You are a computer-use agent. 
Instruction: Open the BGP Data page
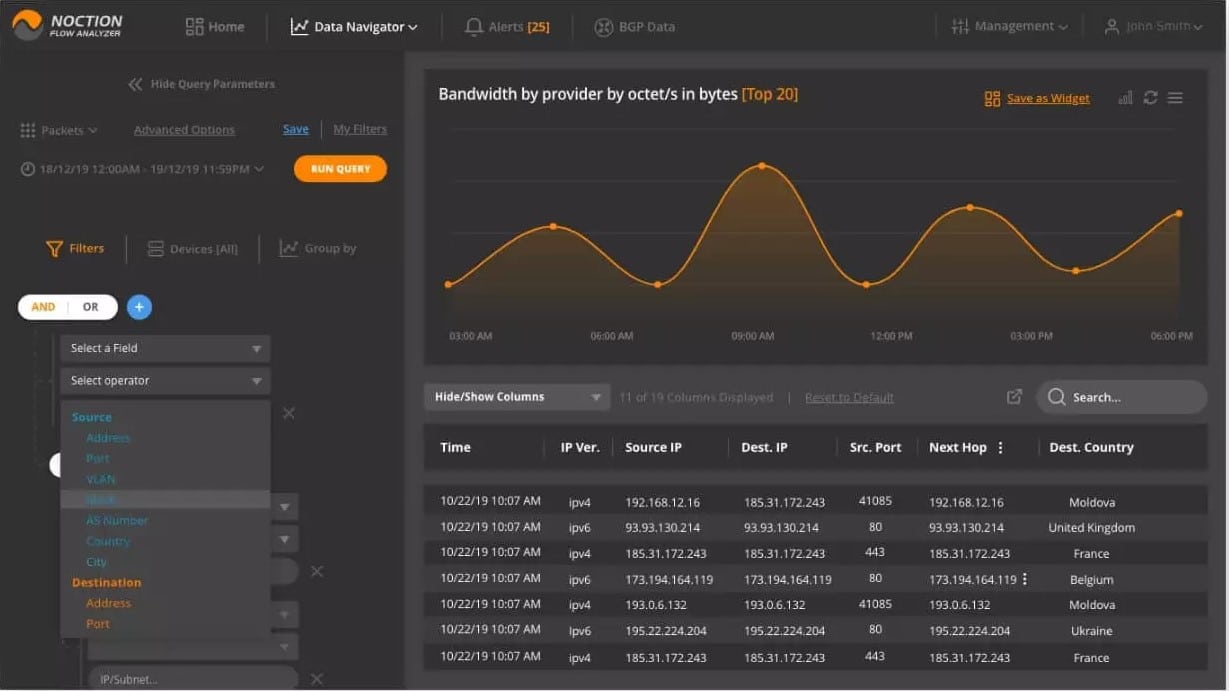click(x=634, y=27)
